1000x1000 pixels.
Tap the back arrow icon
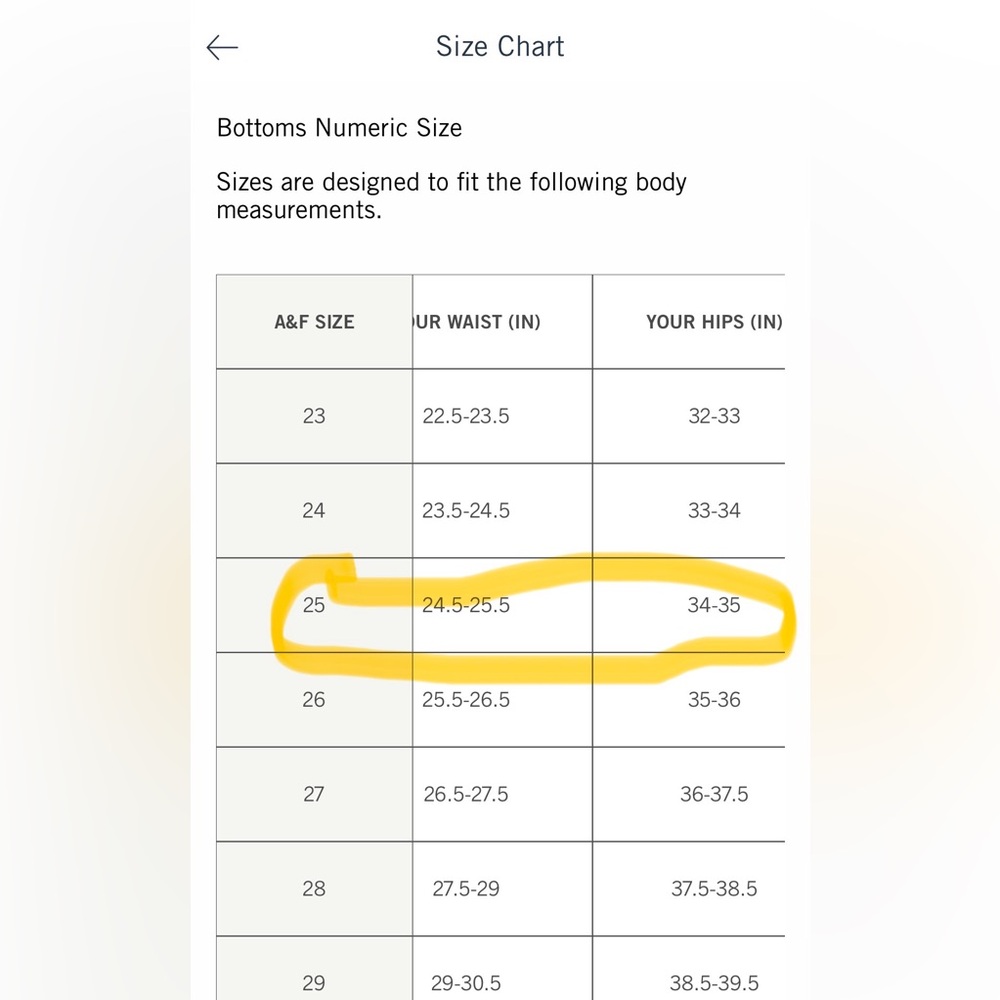pos(222,47)
